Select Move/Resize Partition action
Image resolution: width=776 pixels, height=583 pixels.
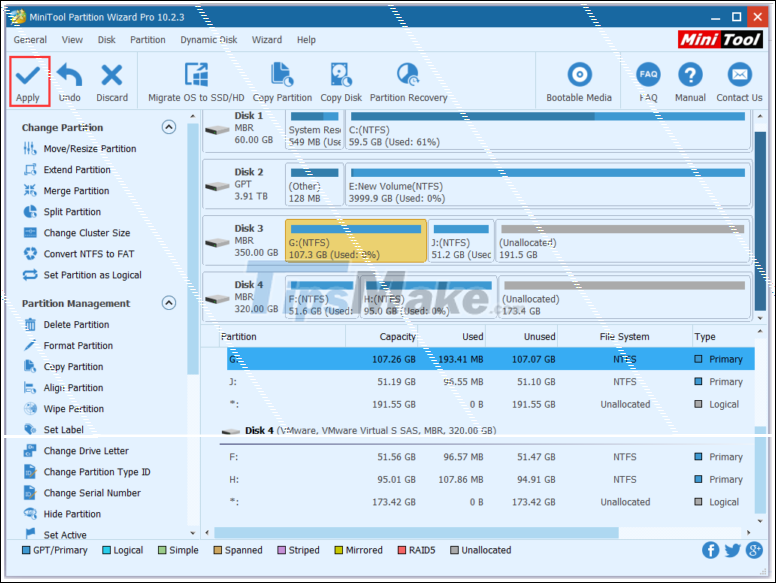coord(80,148)
